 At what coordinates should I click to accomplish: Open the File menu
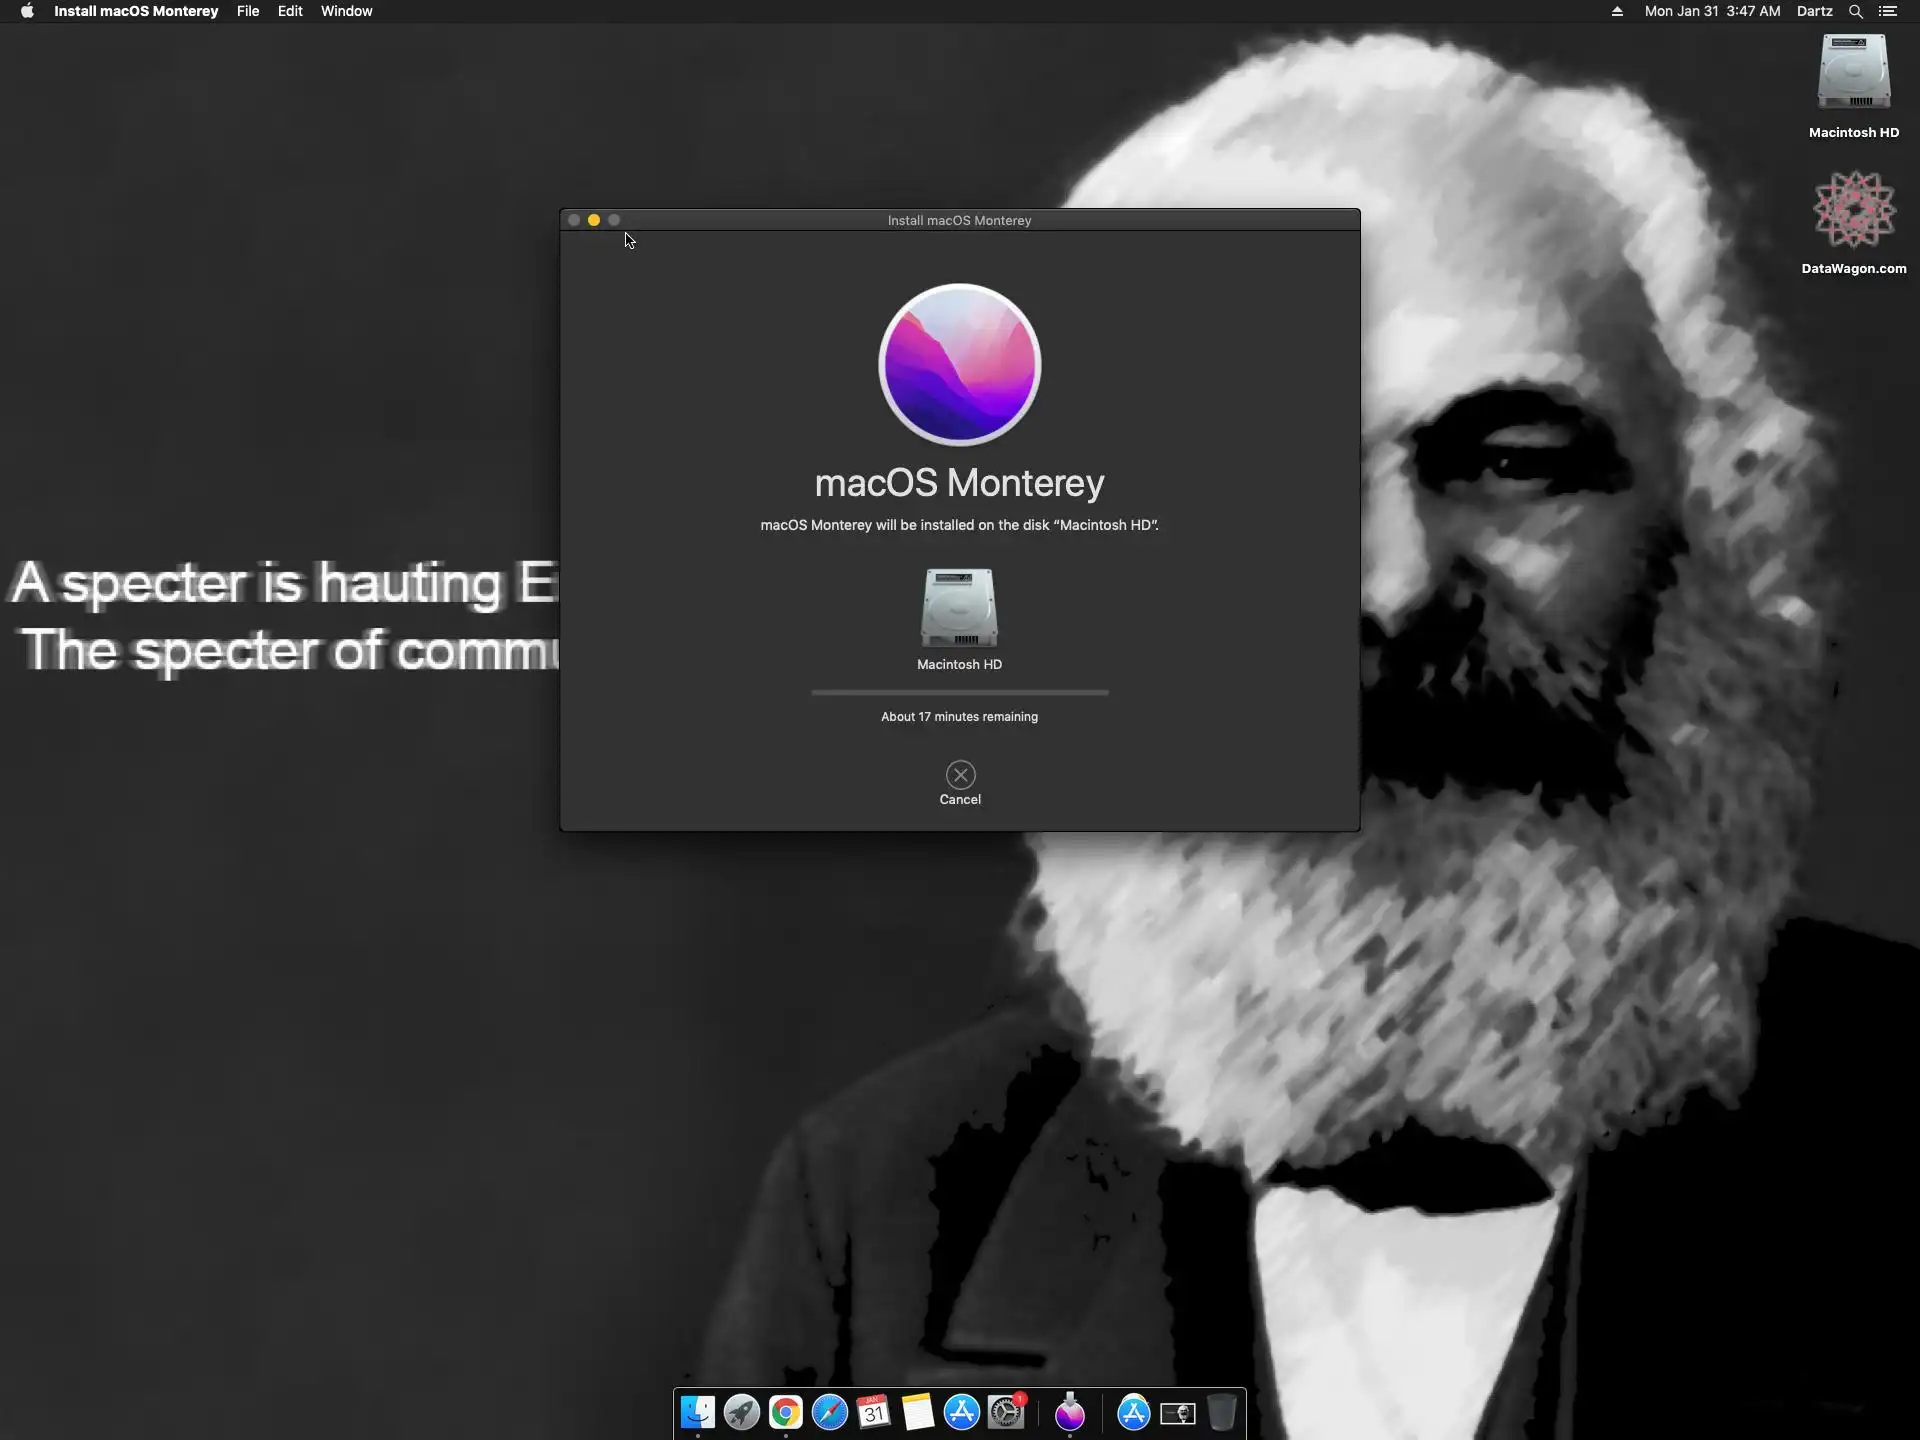[x=248, y=11]
